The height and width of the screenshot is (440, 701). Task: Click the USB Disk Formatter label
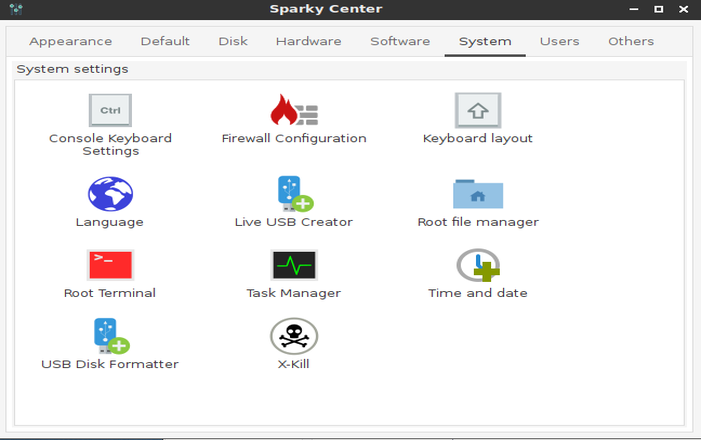[110, 364]
